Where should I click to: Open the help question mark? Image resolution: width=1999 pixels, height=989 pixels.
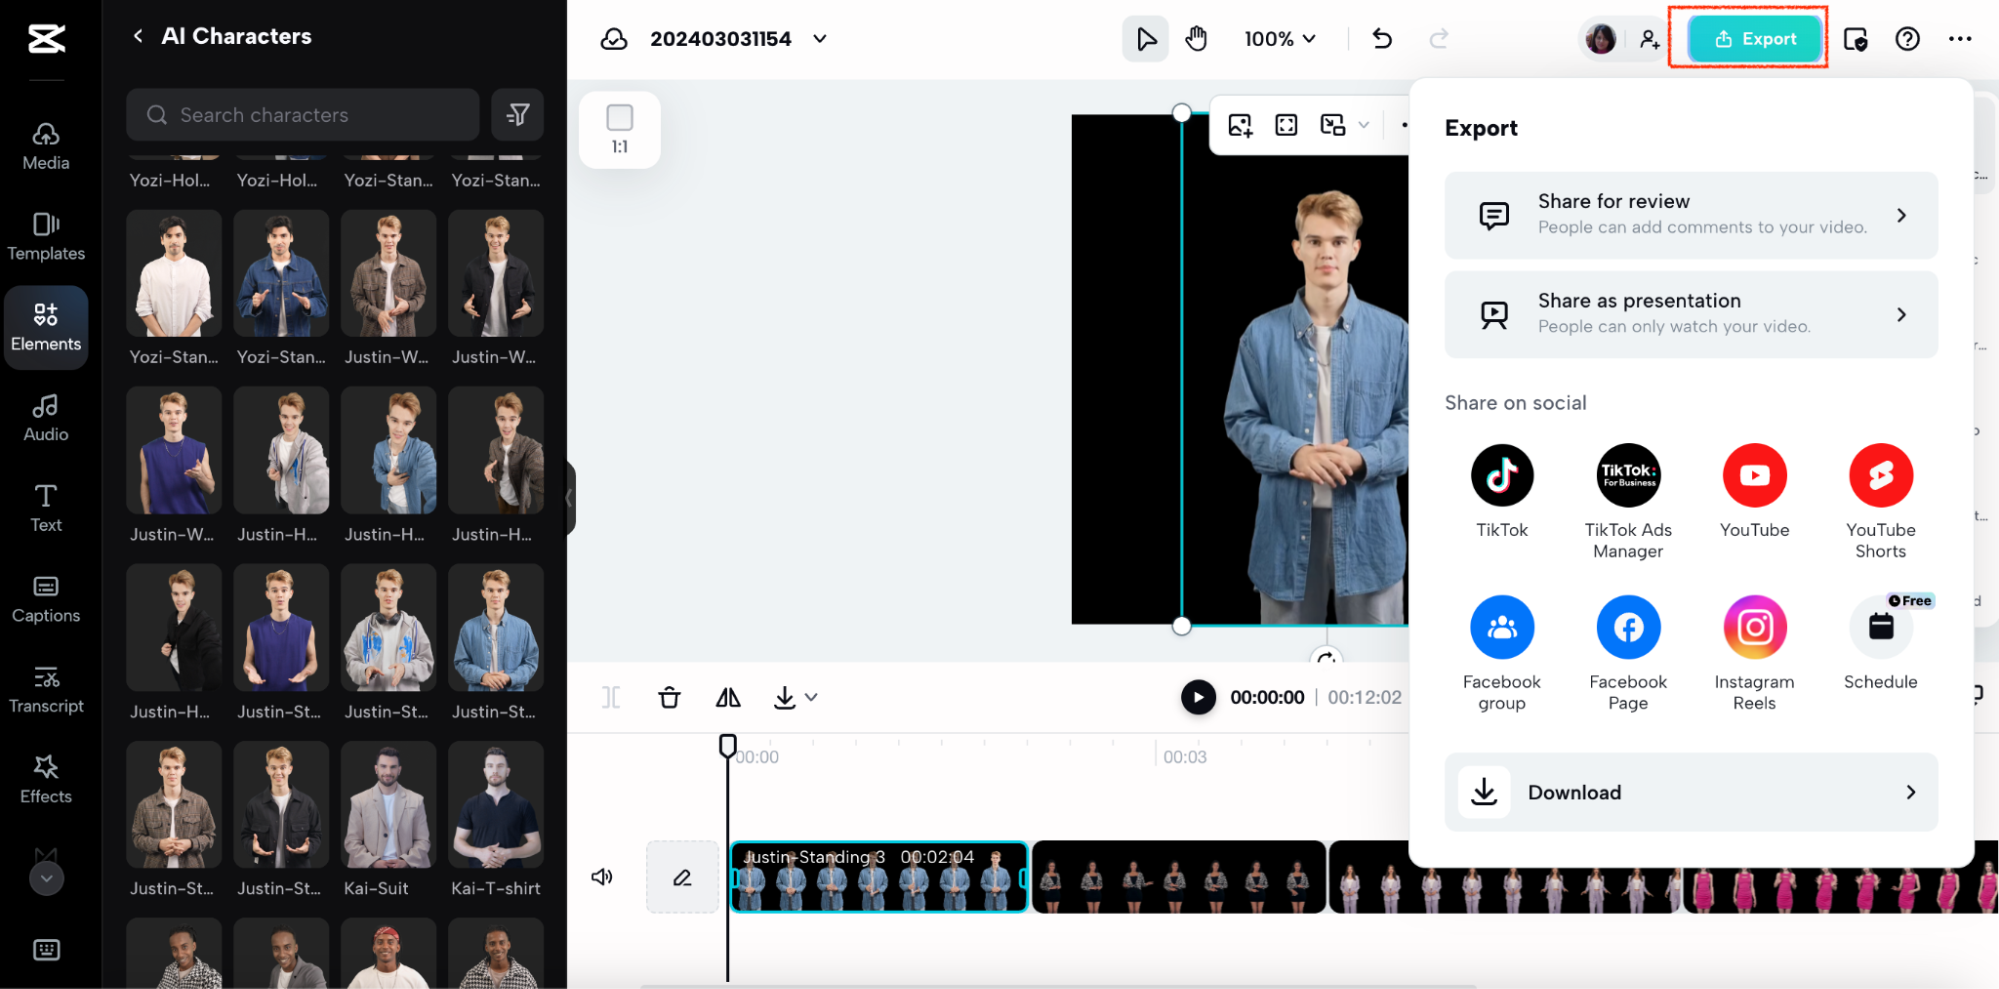(x=1907, y=39)
